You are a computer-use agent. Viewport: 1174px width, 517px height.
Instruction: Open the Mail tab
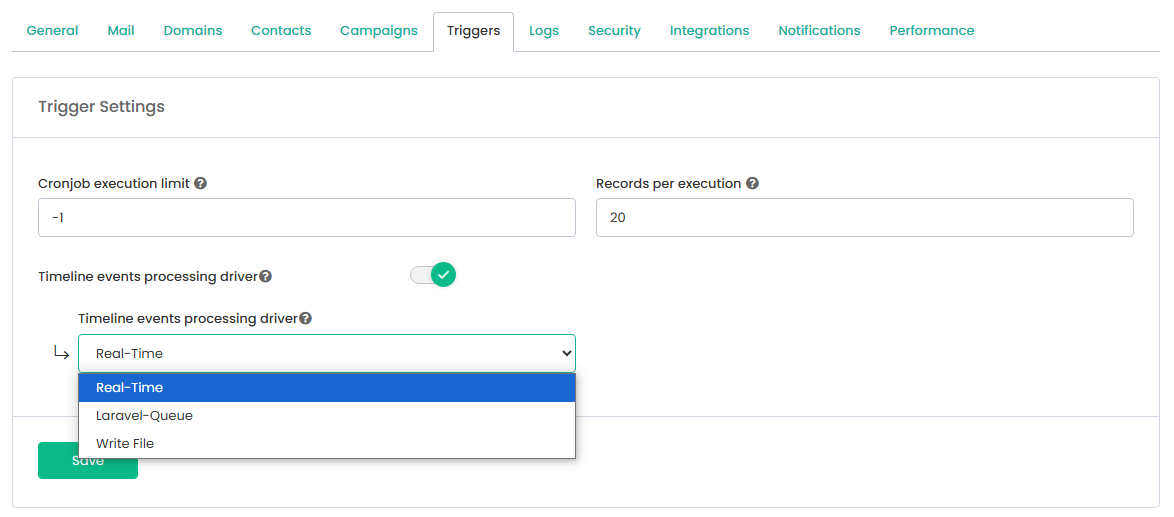point(121,31)
